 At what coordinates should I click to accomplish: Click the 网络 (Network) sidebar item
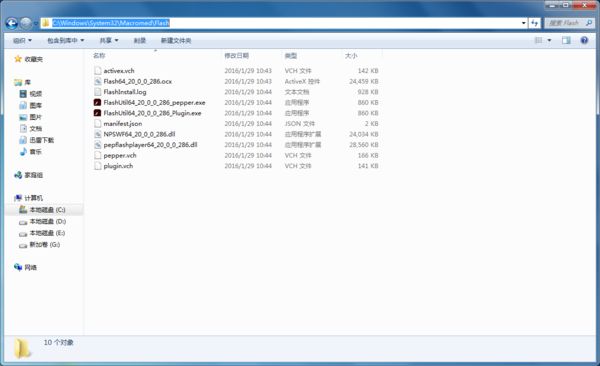25,268
